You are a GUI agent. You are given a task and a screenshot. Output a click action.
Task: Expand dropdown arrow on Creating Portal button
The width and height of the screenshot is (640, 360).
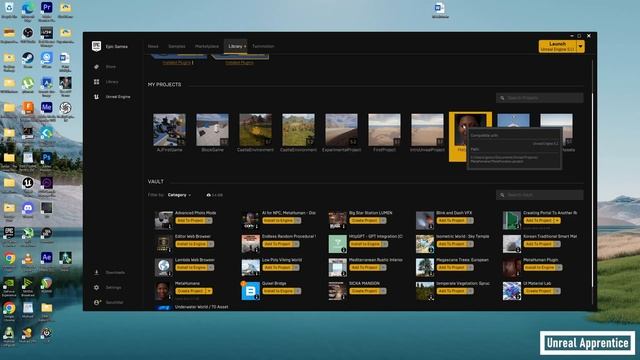coord(557,220)
